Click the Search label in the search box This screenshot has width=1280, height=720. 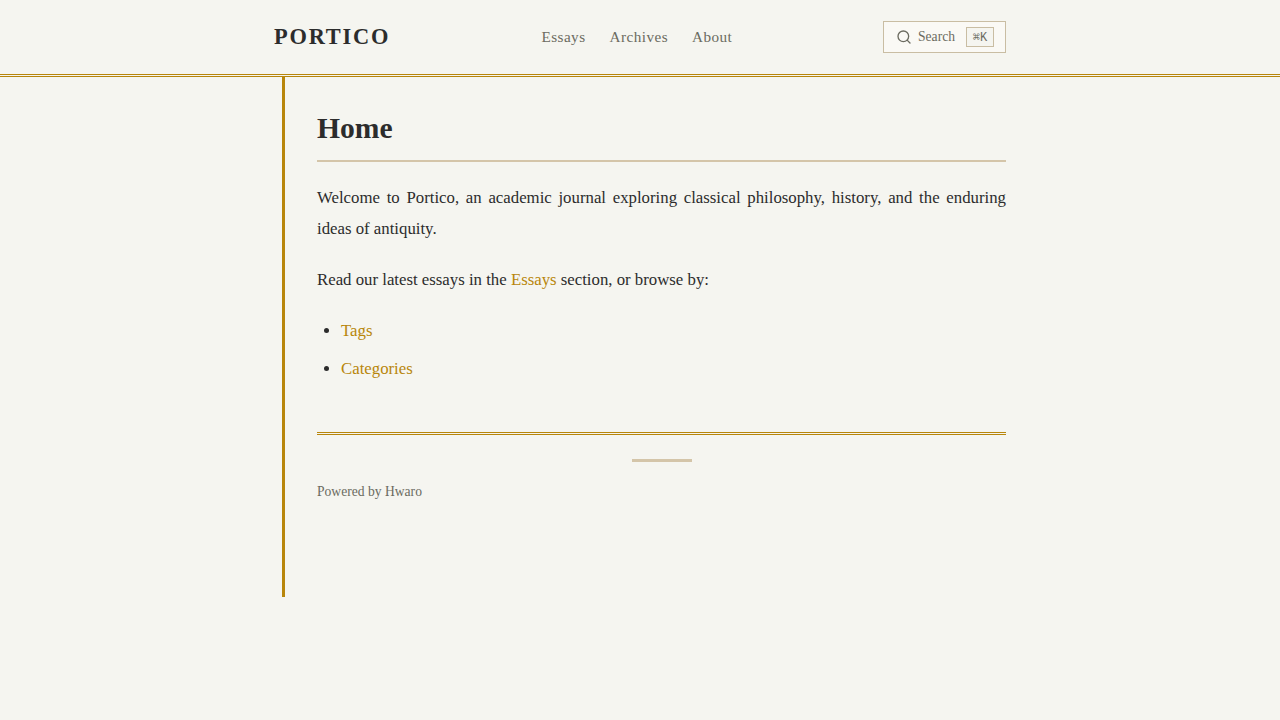click(x=936, y=37)
